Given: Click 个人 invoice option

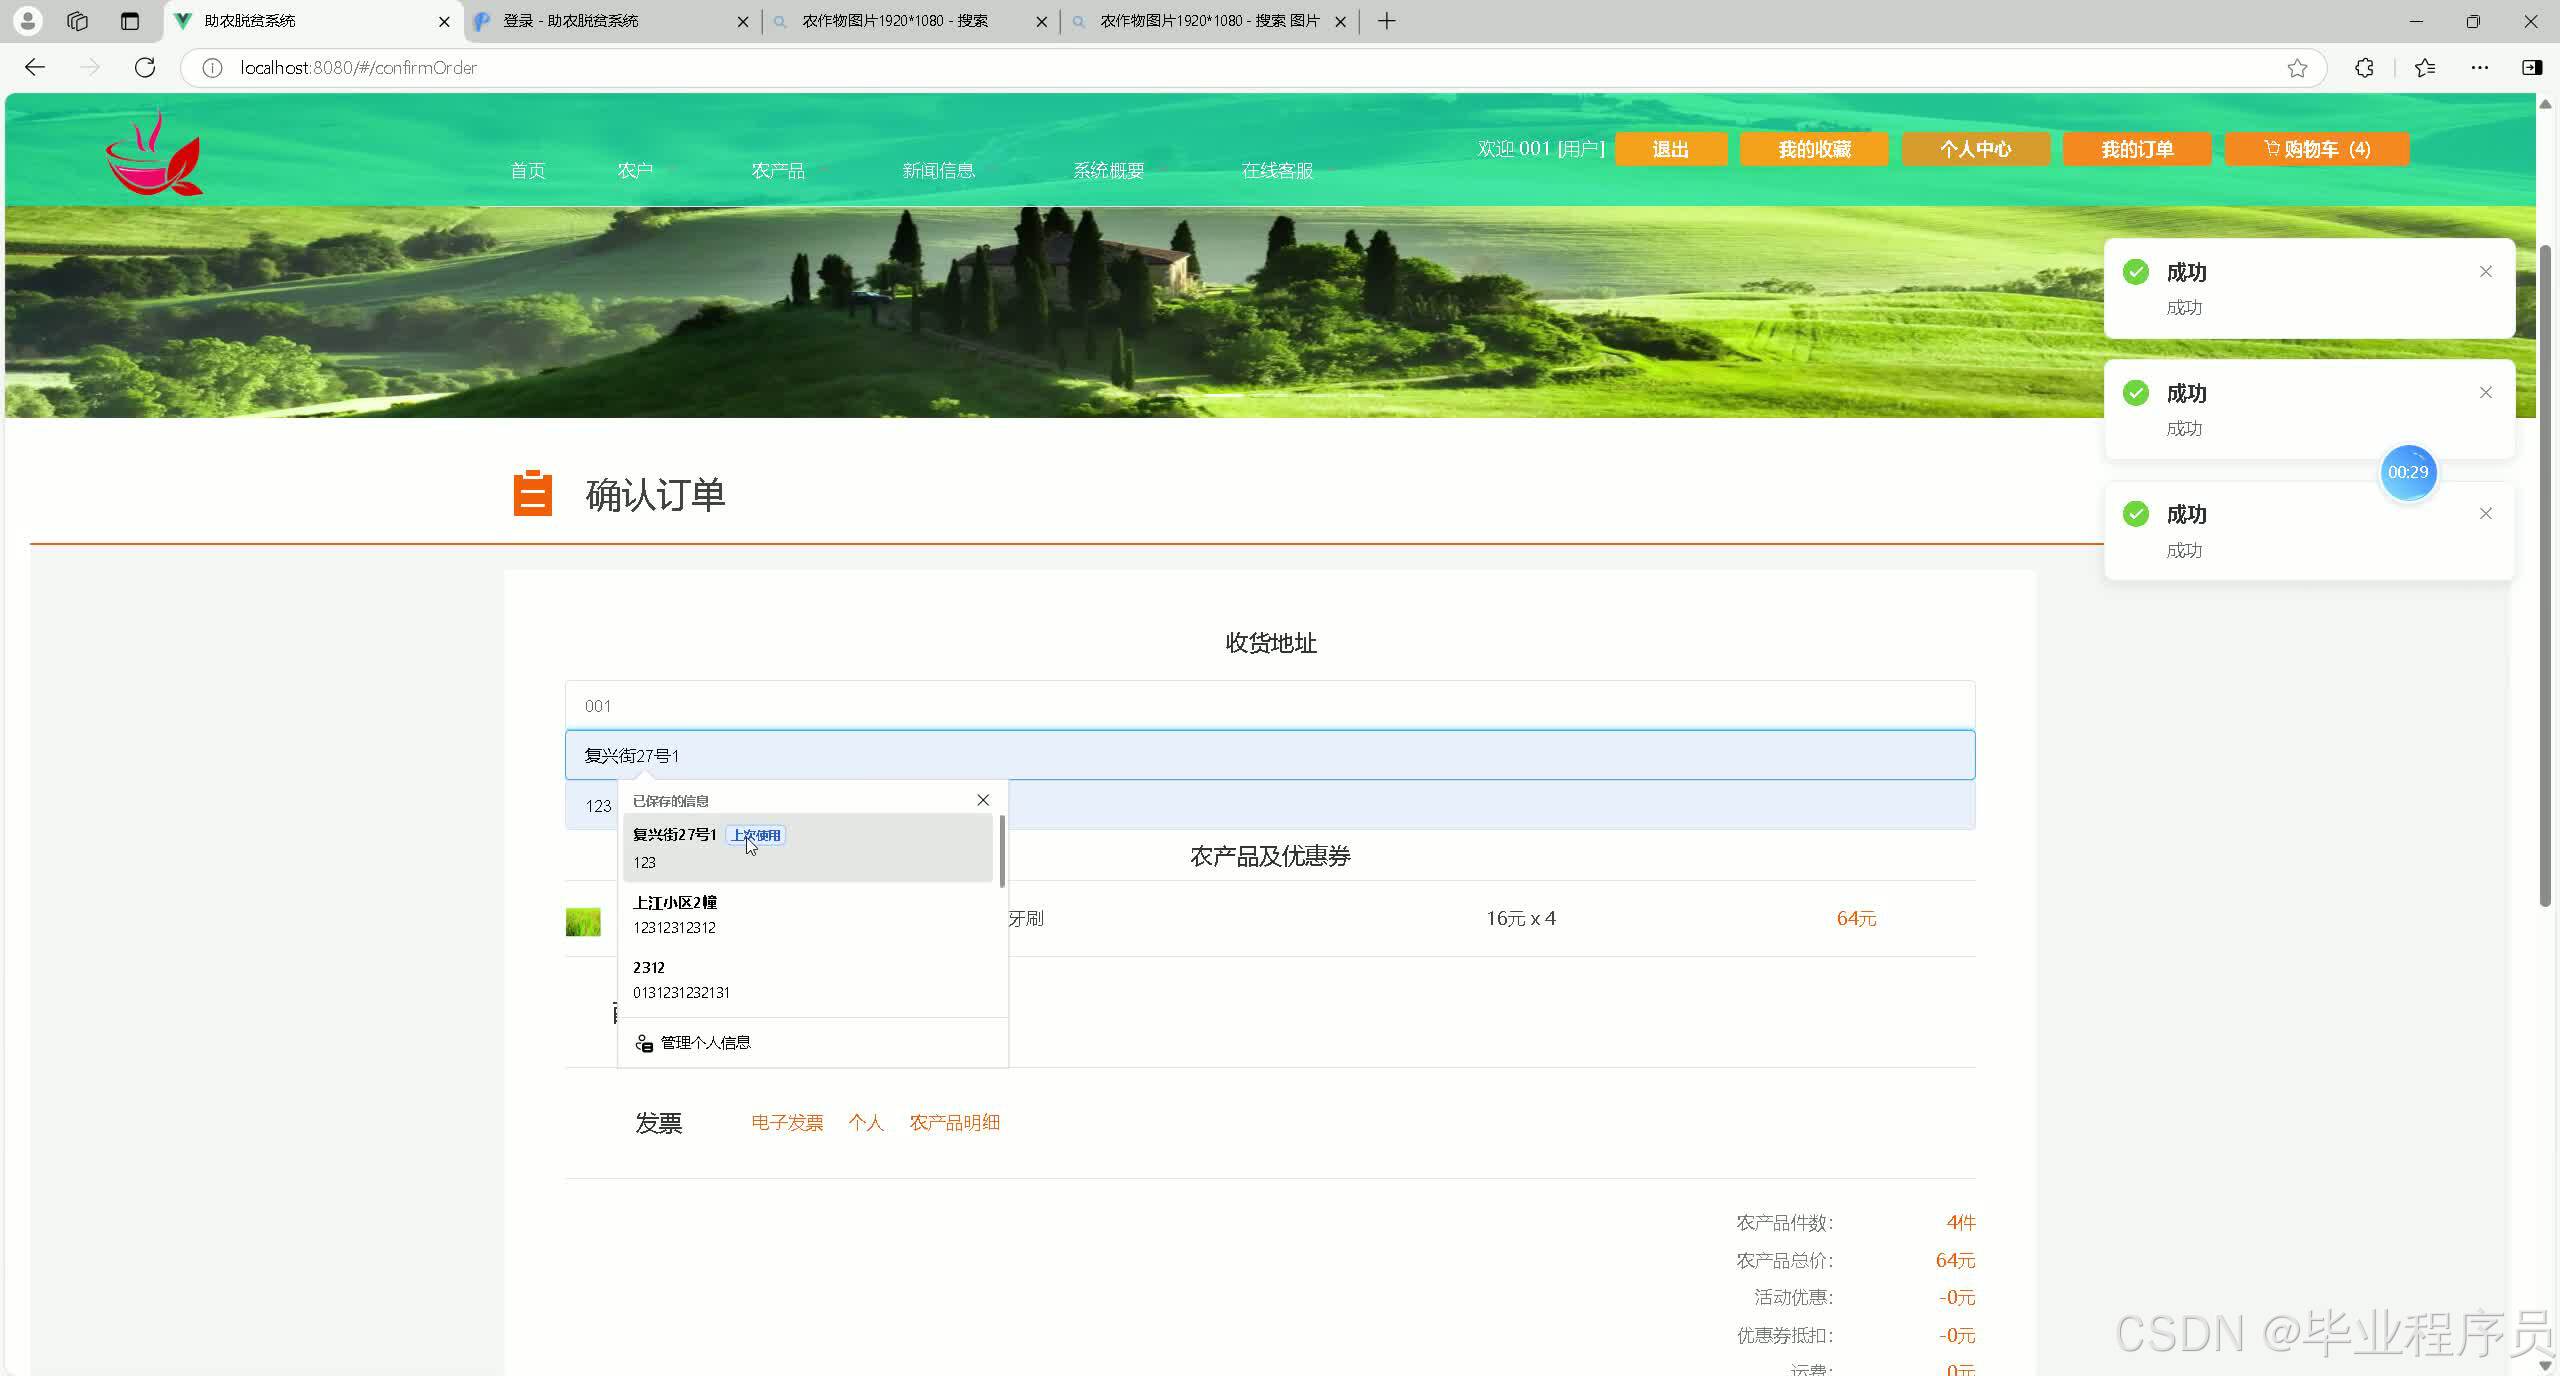Looking at the screenshot, I should [x=866, y=1122].
